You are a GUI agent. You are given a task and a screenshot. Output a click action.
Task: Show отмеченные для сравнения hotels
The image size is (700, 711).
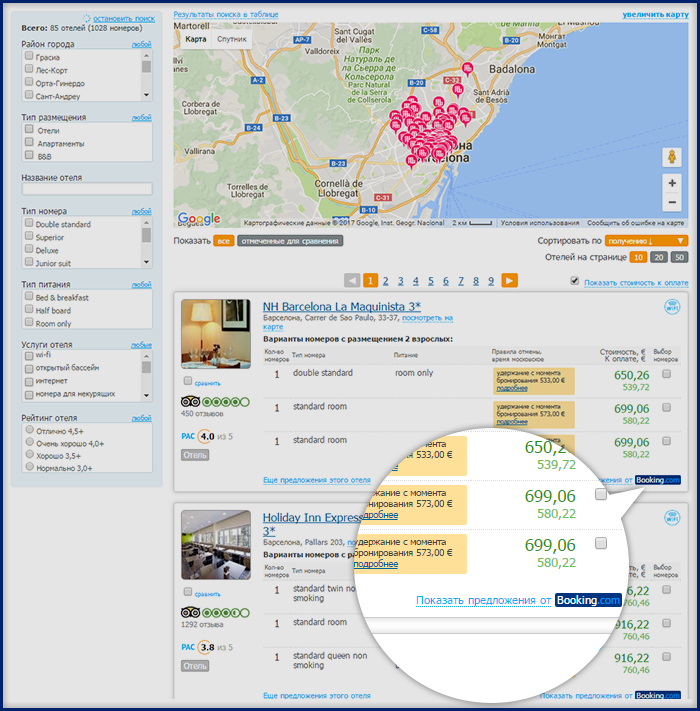click(x=290, y=241)
